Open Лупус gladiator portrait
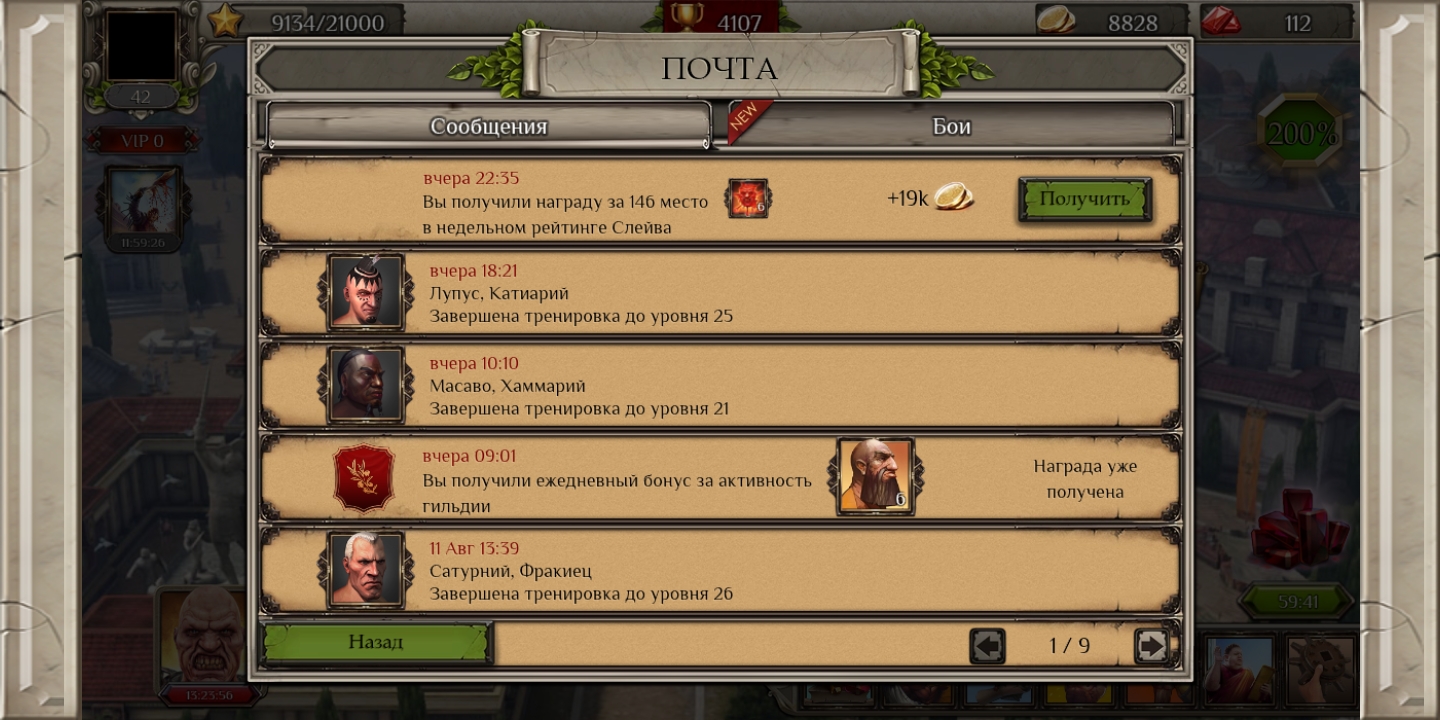The width and height of the screenshot is (1440, 720). (365, 292)
